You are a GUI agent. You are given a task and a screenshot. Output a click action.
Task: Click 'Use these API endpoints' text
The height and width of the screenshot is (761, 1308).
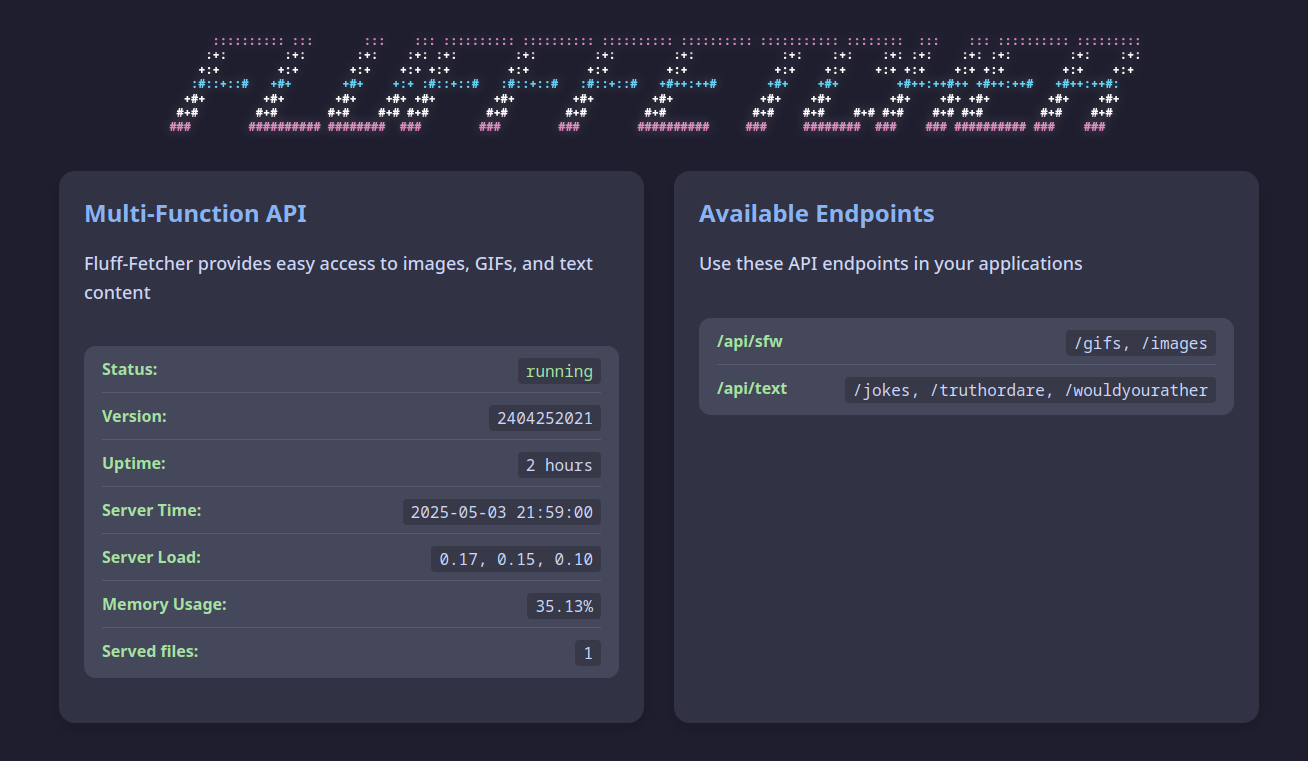coord(890,264)
